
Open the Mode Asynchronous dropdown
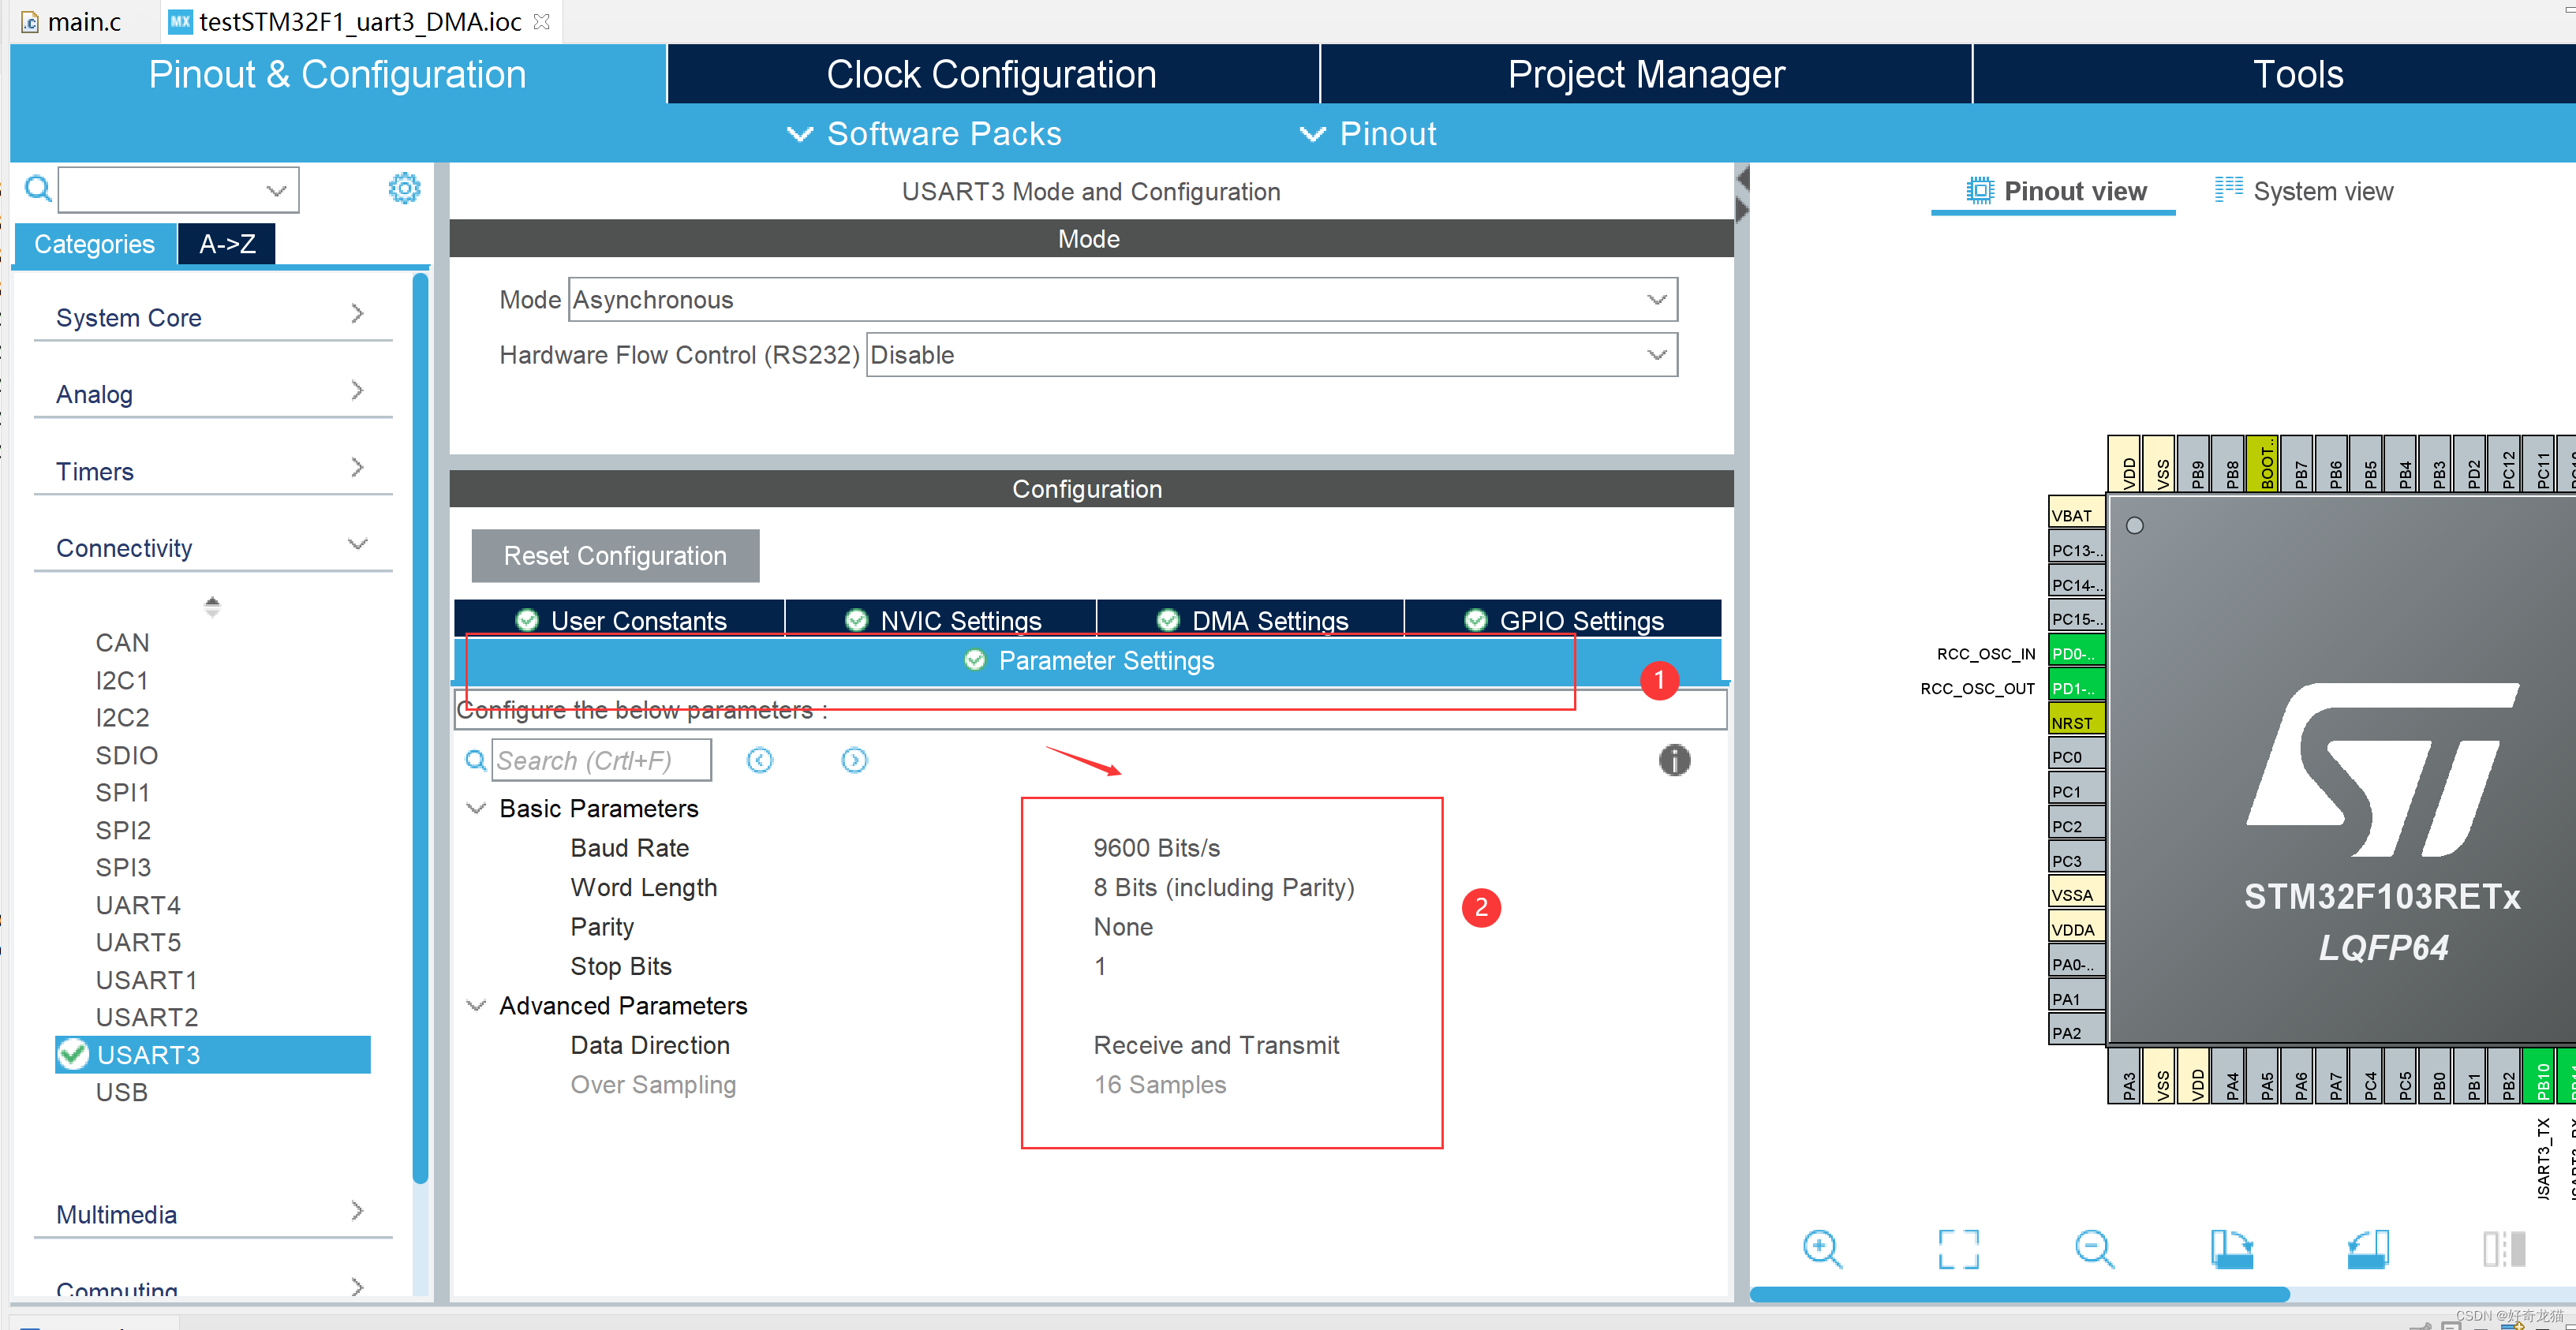(x=1122, y=300)
